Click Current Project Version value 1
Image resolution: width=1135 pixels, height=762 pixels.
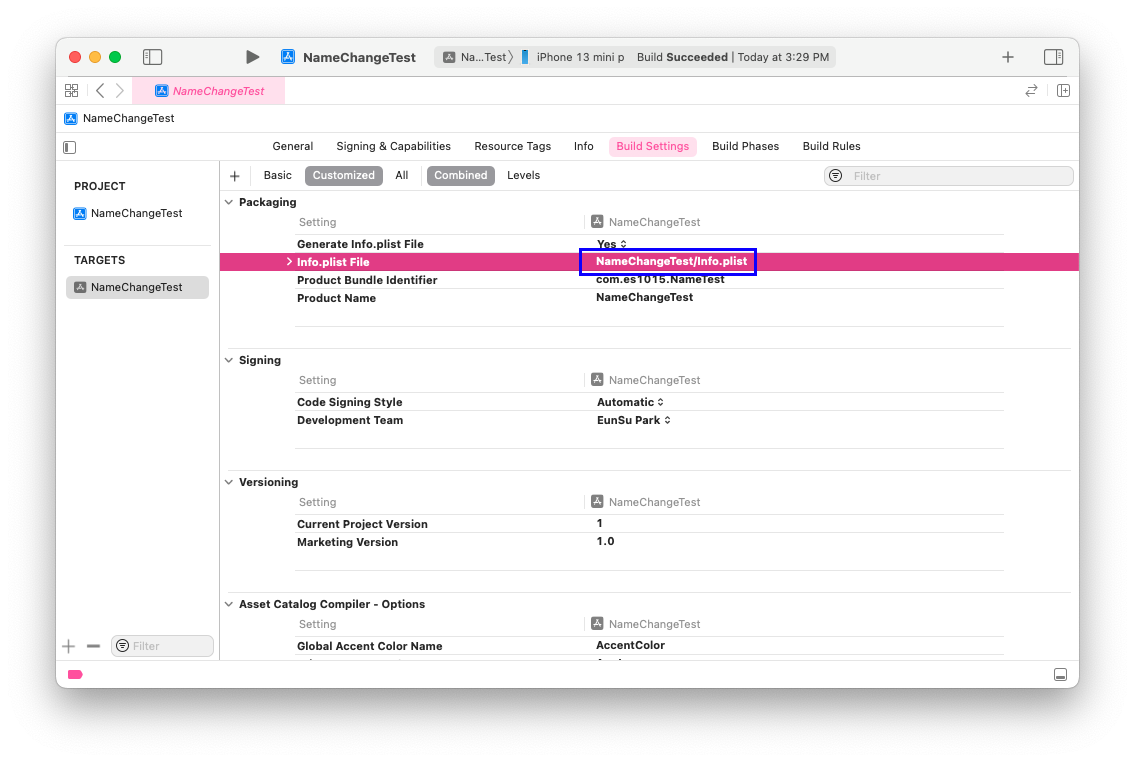click(599, 523)
